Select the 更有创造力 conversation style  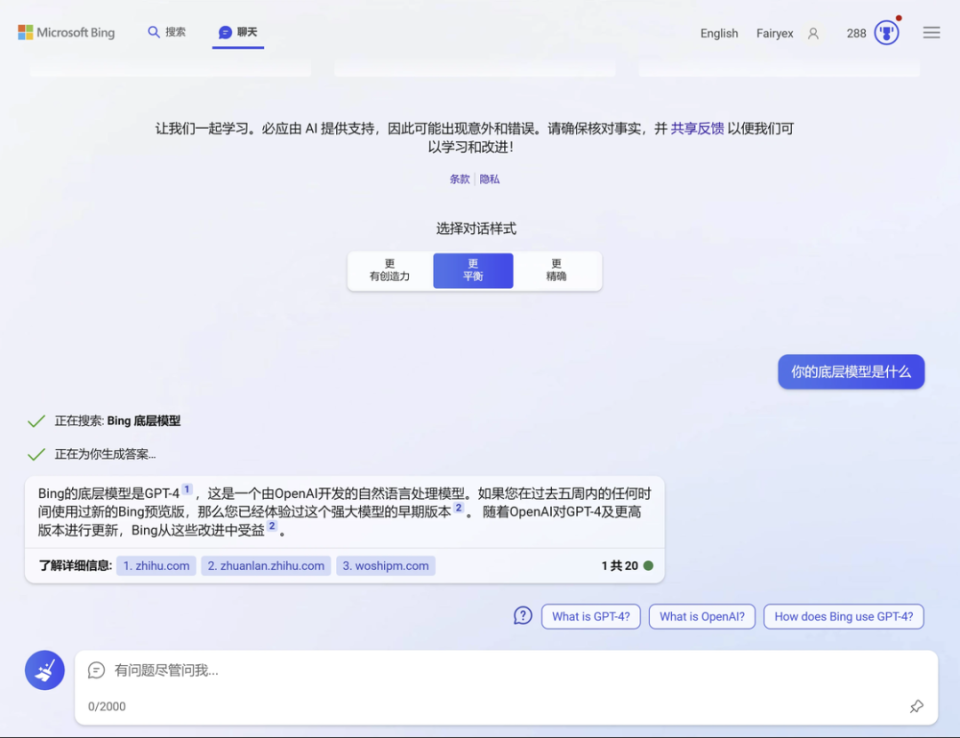click(x=388, y=270)
